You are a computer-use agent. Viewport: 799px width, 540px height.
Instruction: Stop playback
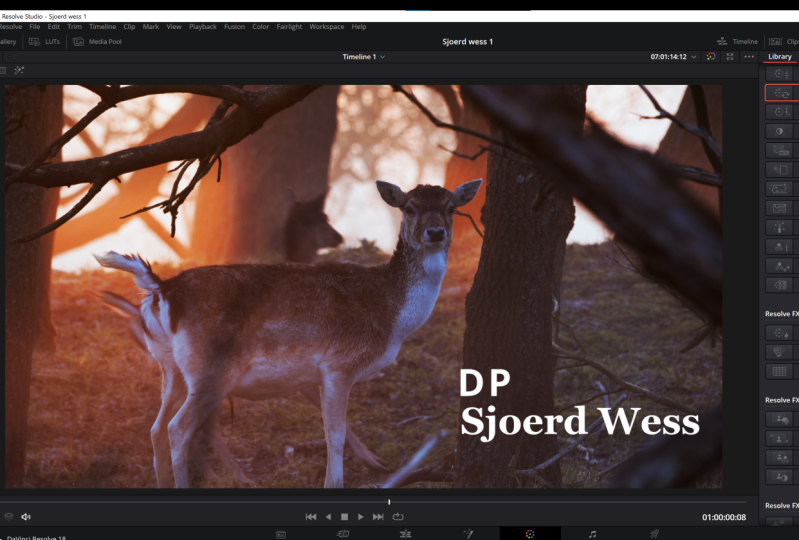click(x=344, y=517)
